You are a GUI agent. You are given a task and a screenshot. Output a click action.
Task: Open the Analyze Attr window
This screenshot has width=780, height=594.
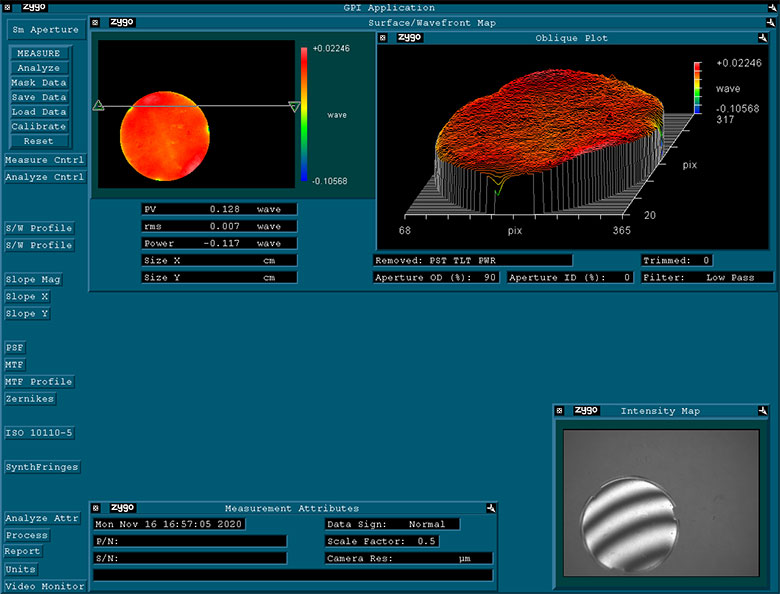tap(42, 518)
